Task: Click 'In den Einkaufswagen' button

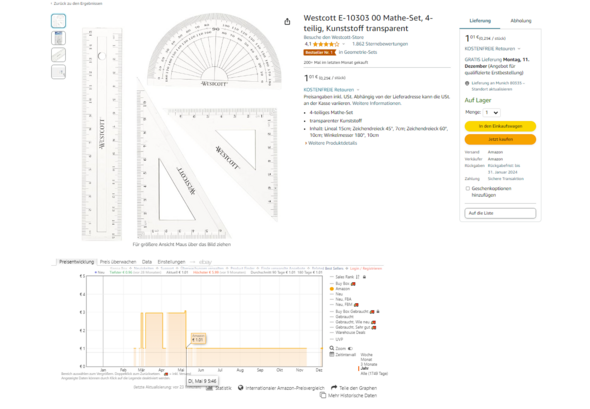Action: point(500,126)
